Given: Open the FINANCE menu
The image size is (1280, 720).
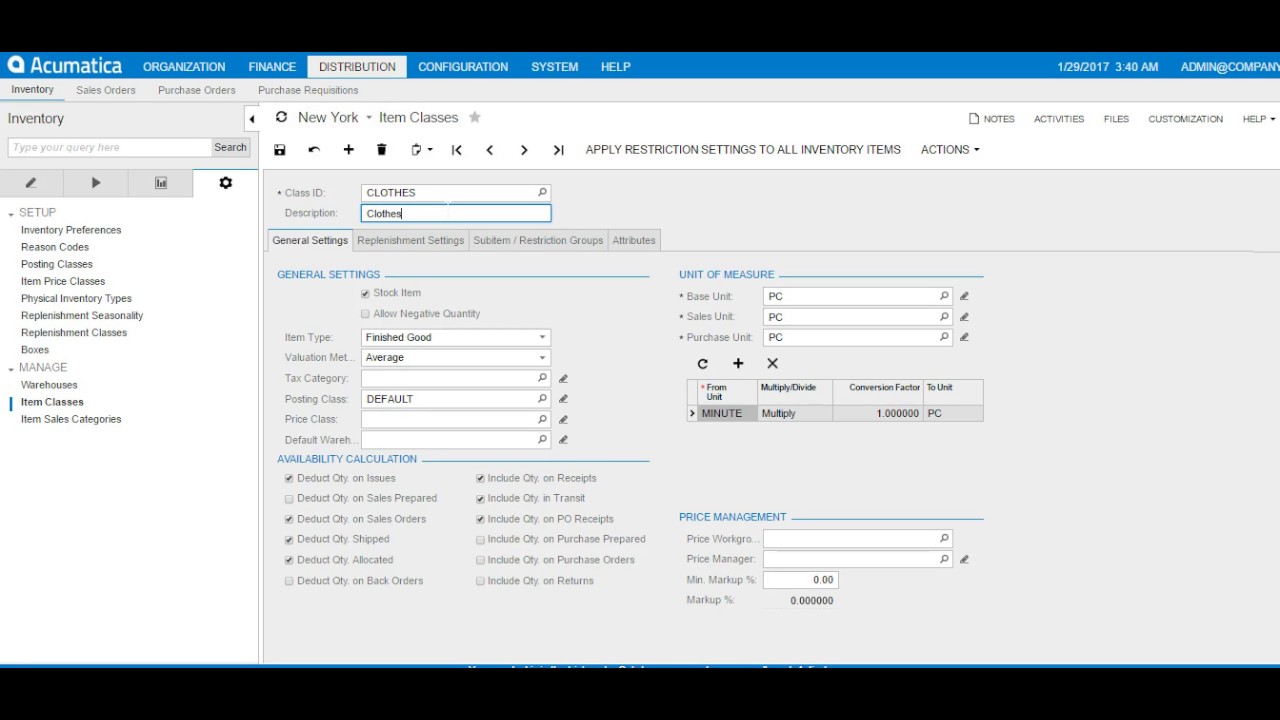Looking at the screenshot, I should 272,67.
